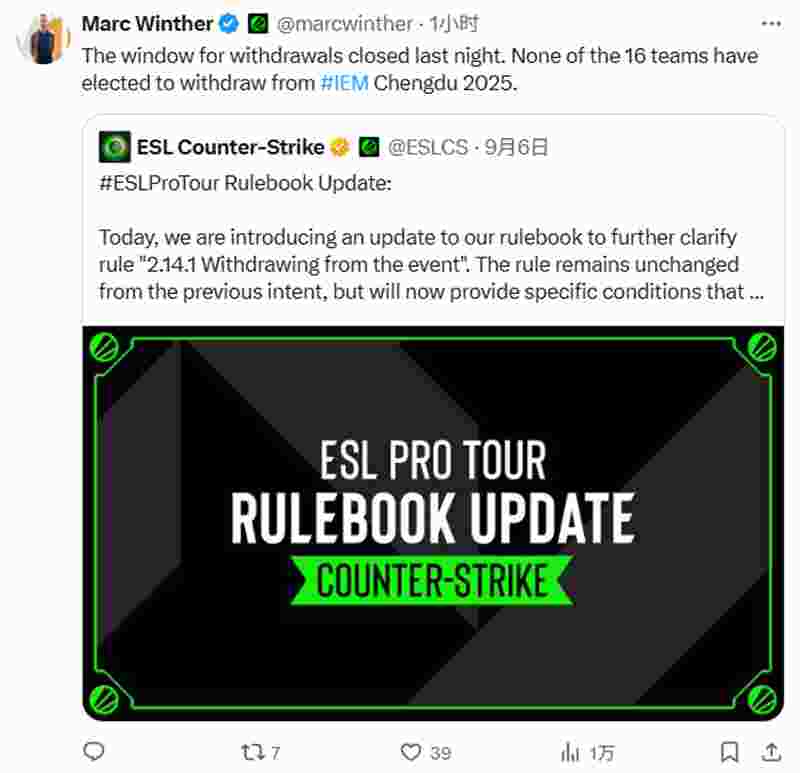Open the reply comment icon
This screenshot has width=800, height=773.
(94, 751)
